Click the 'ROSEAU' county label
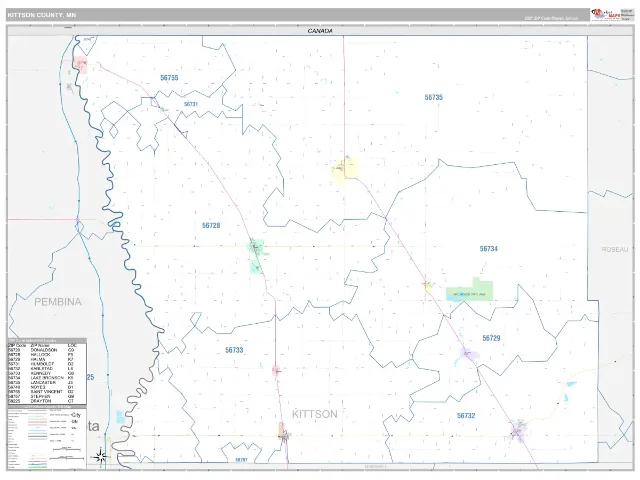This screenshot has width=640, height=480. 615,249
